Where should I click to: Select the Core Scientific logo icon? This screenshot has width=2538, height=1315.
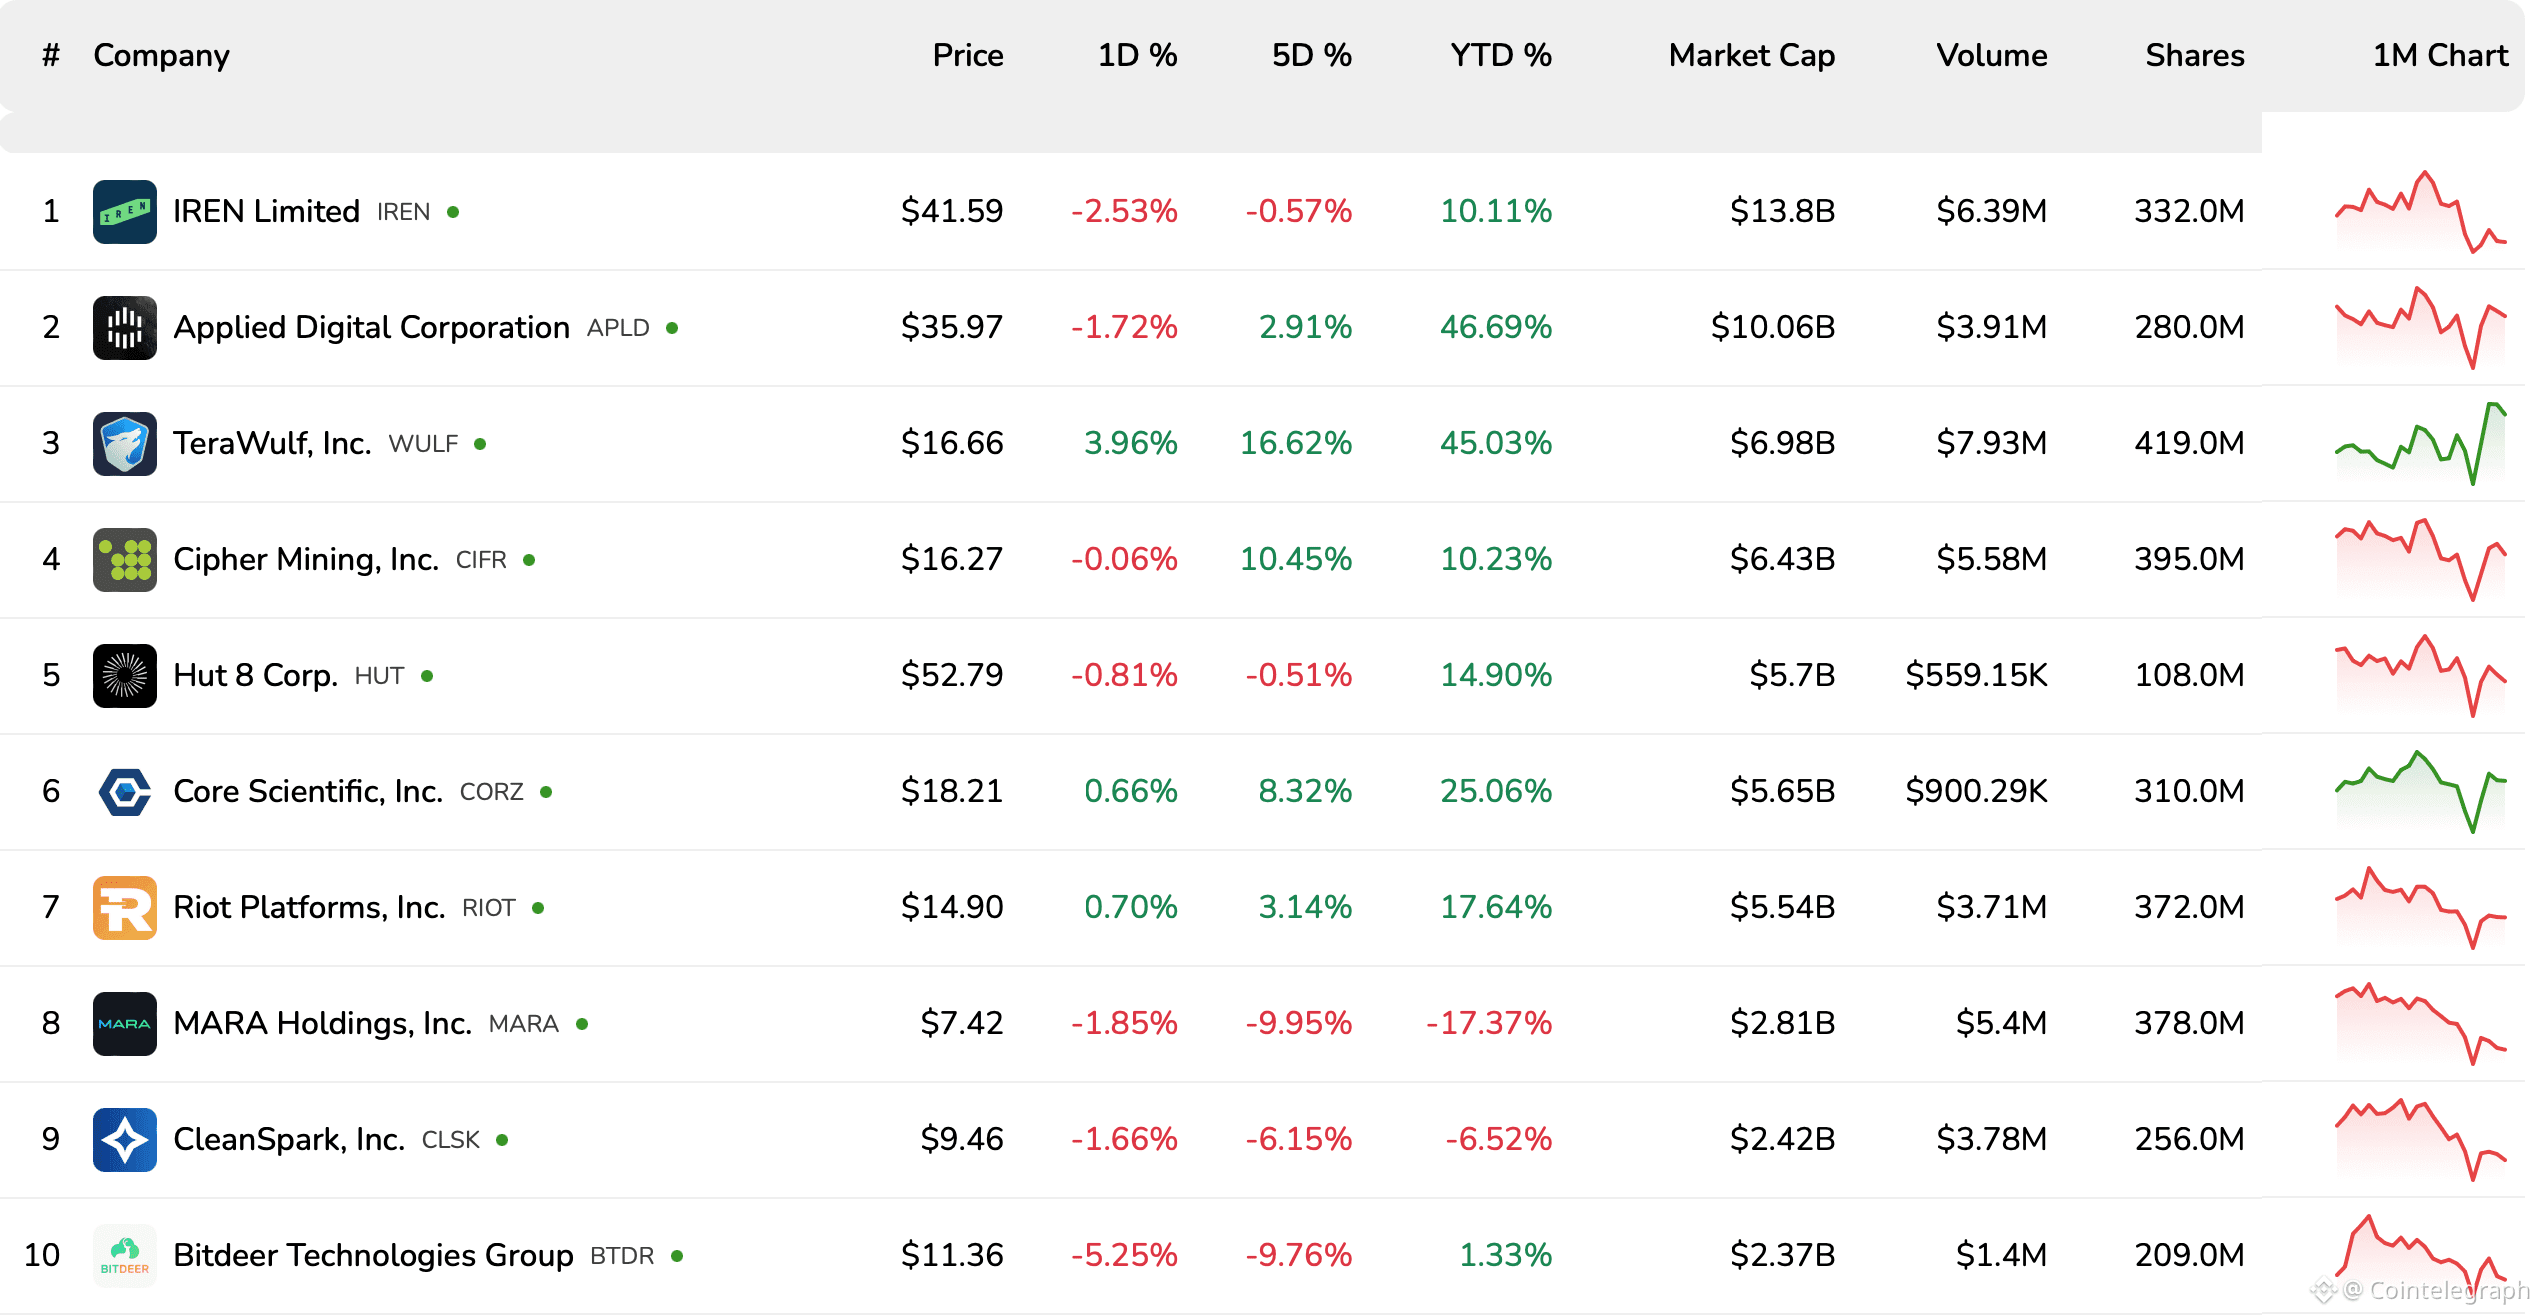click(124, 791)
